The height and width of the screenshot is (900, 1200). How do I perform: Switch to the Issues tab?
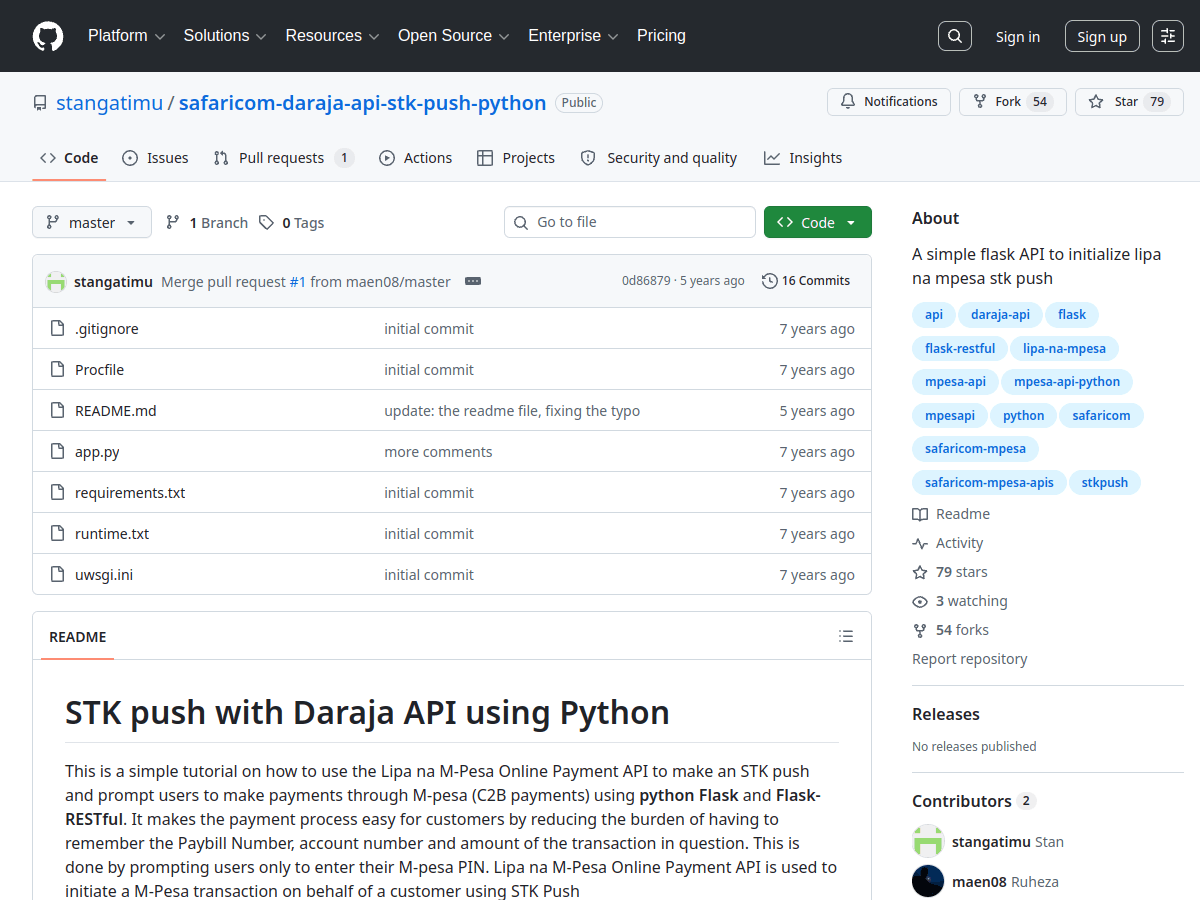[155, 158]
